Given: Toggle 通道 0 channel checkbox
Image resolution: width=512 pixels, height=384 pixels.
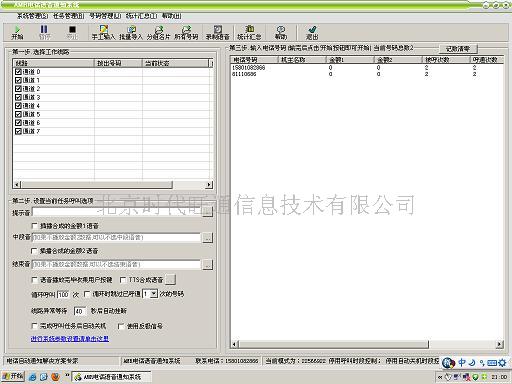Looking at the screenshot, I should click(18, 72).
